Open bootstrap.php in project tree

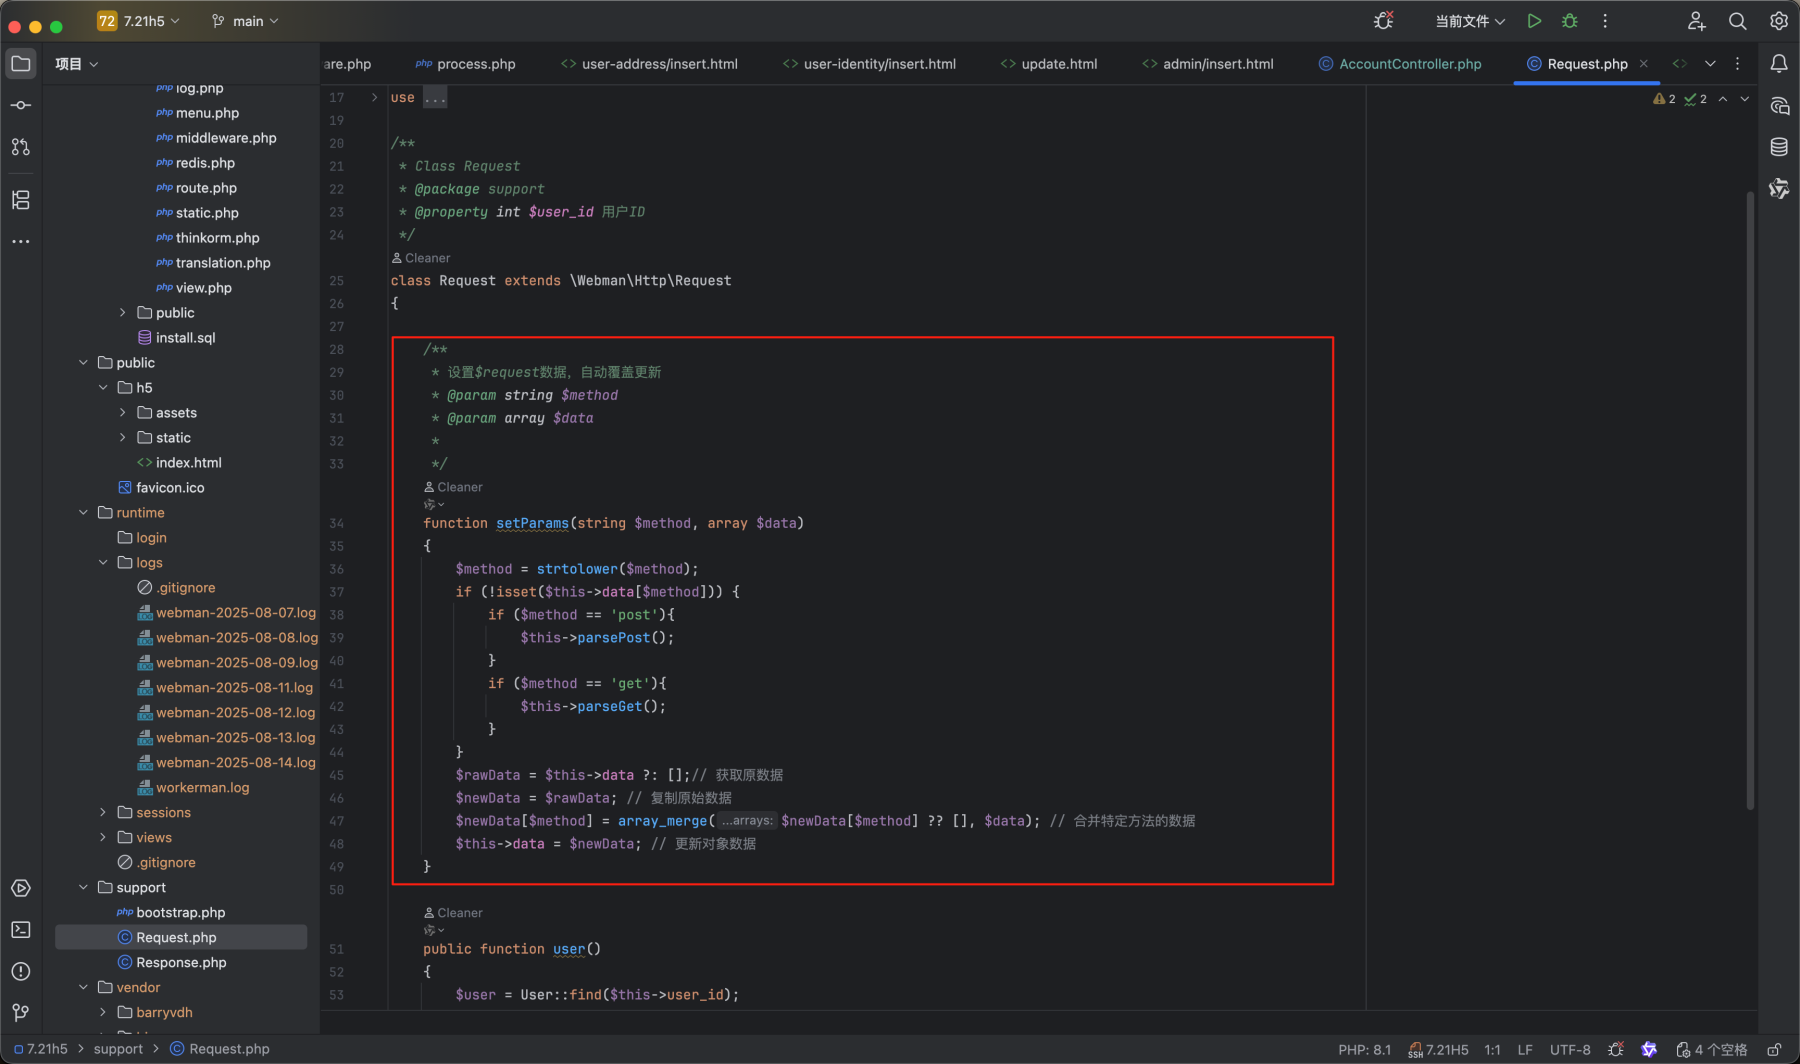click(x=181, y=913)
